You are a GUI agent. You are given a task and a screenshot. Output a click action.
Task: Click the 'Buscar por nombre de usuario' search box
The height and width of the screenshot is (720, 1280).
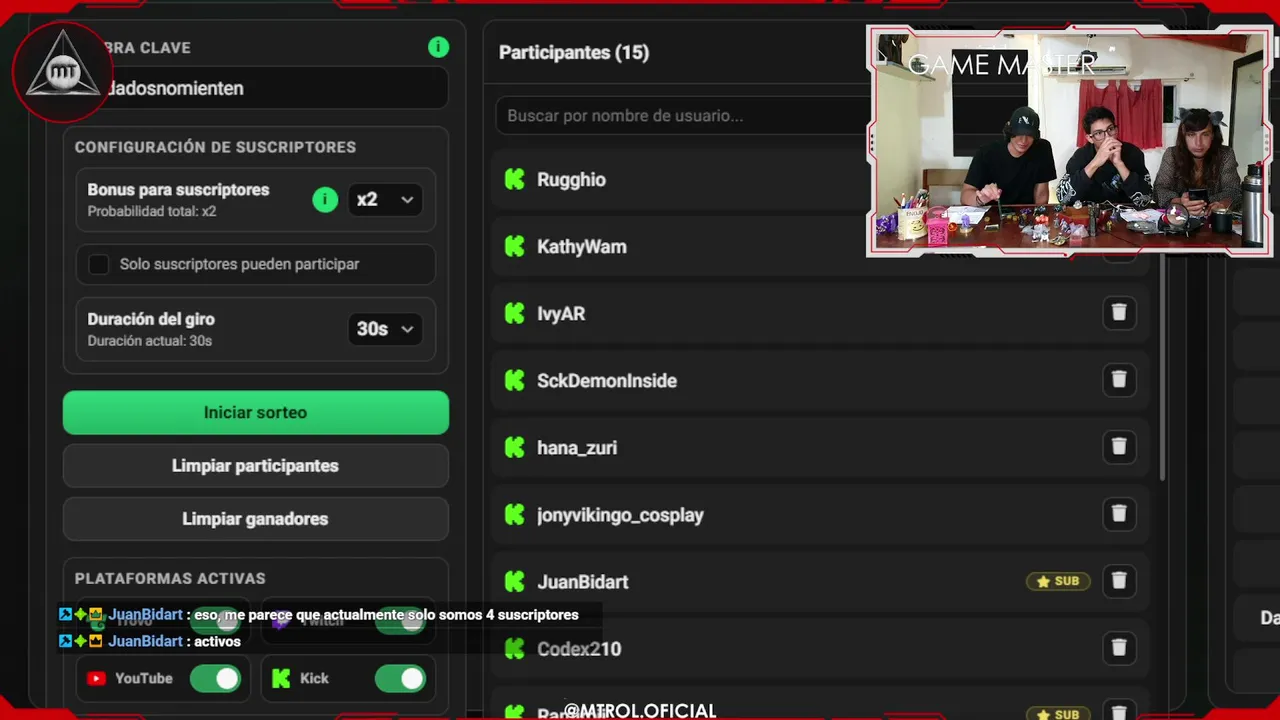(x=682, y=115)
